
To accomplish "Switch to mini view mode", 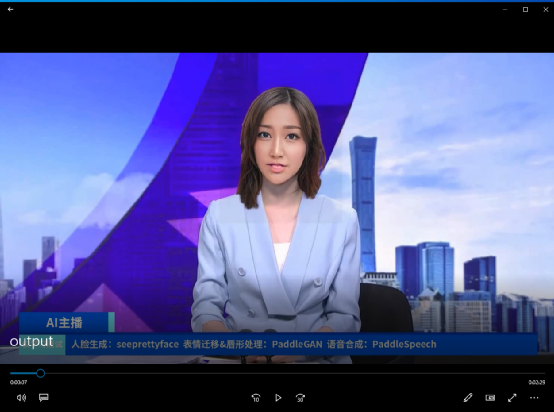I will click(490, 398).
